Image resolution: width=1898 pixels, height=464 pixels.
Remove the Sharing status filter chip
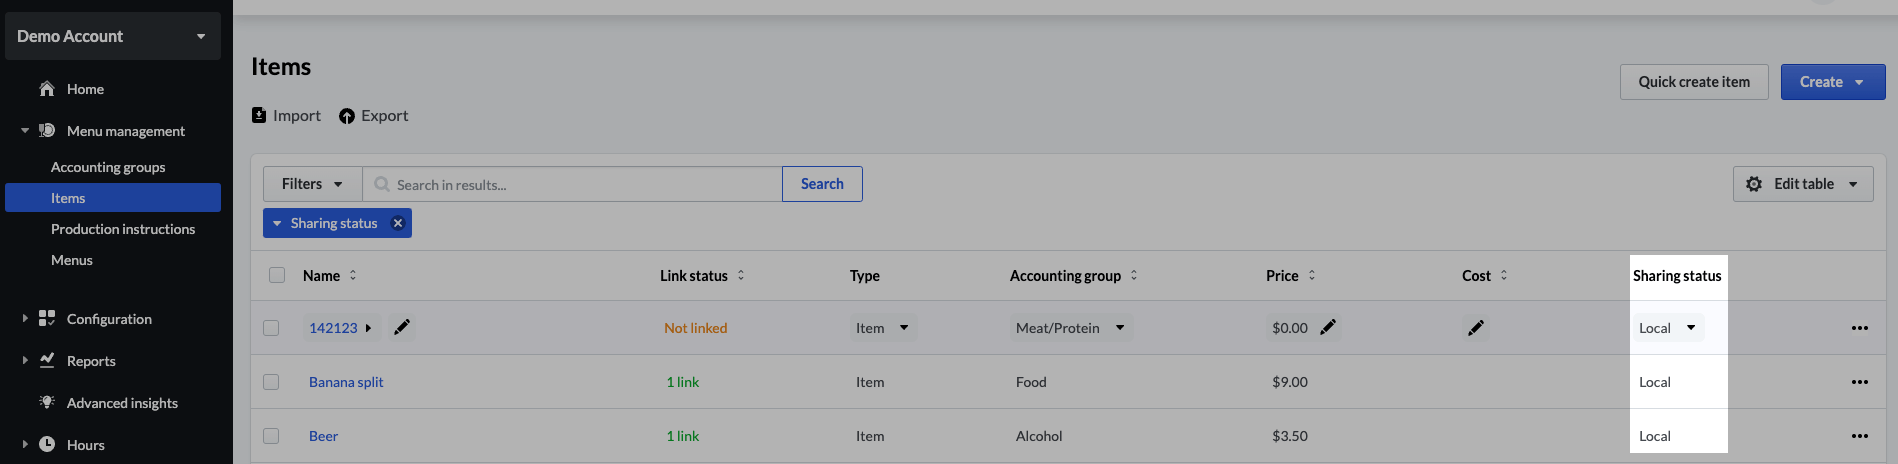click(398, 223)
